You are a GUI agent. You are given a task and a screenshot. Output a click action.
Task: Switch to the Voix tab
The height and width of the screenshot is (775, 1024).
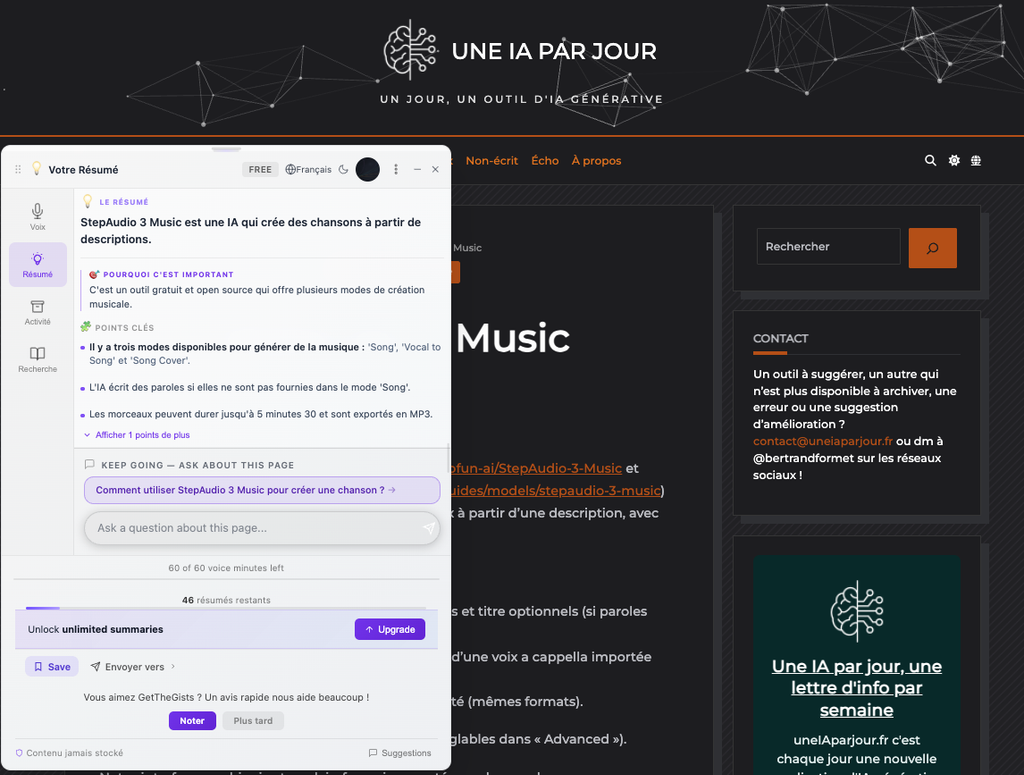click(38, 217)
